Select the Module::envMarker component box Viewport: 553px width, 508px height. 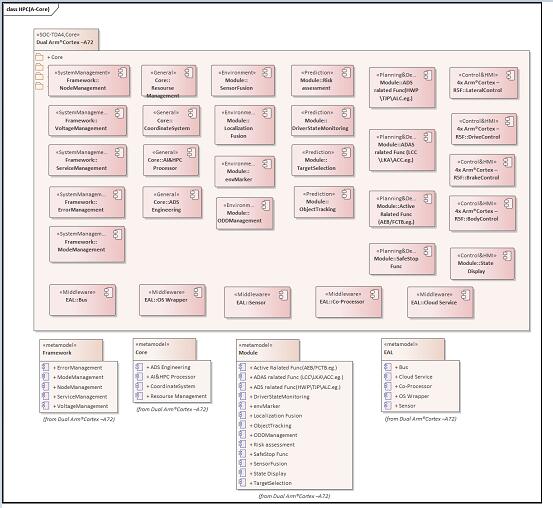244,171
